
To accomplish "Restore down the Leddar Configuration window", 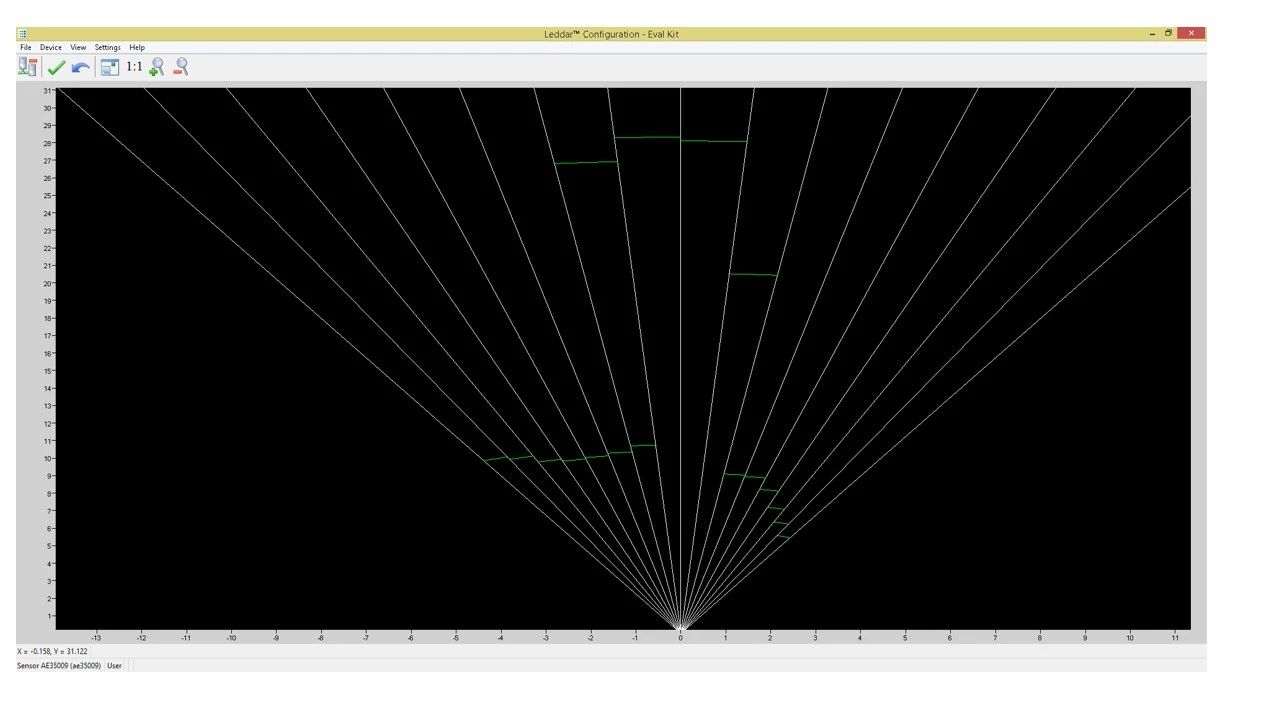I will coord(1168,34).
